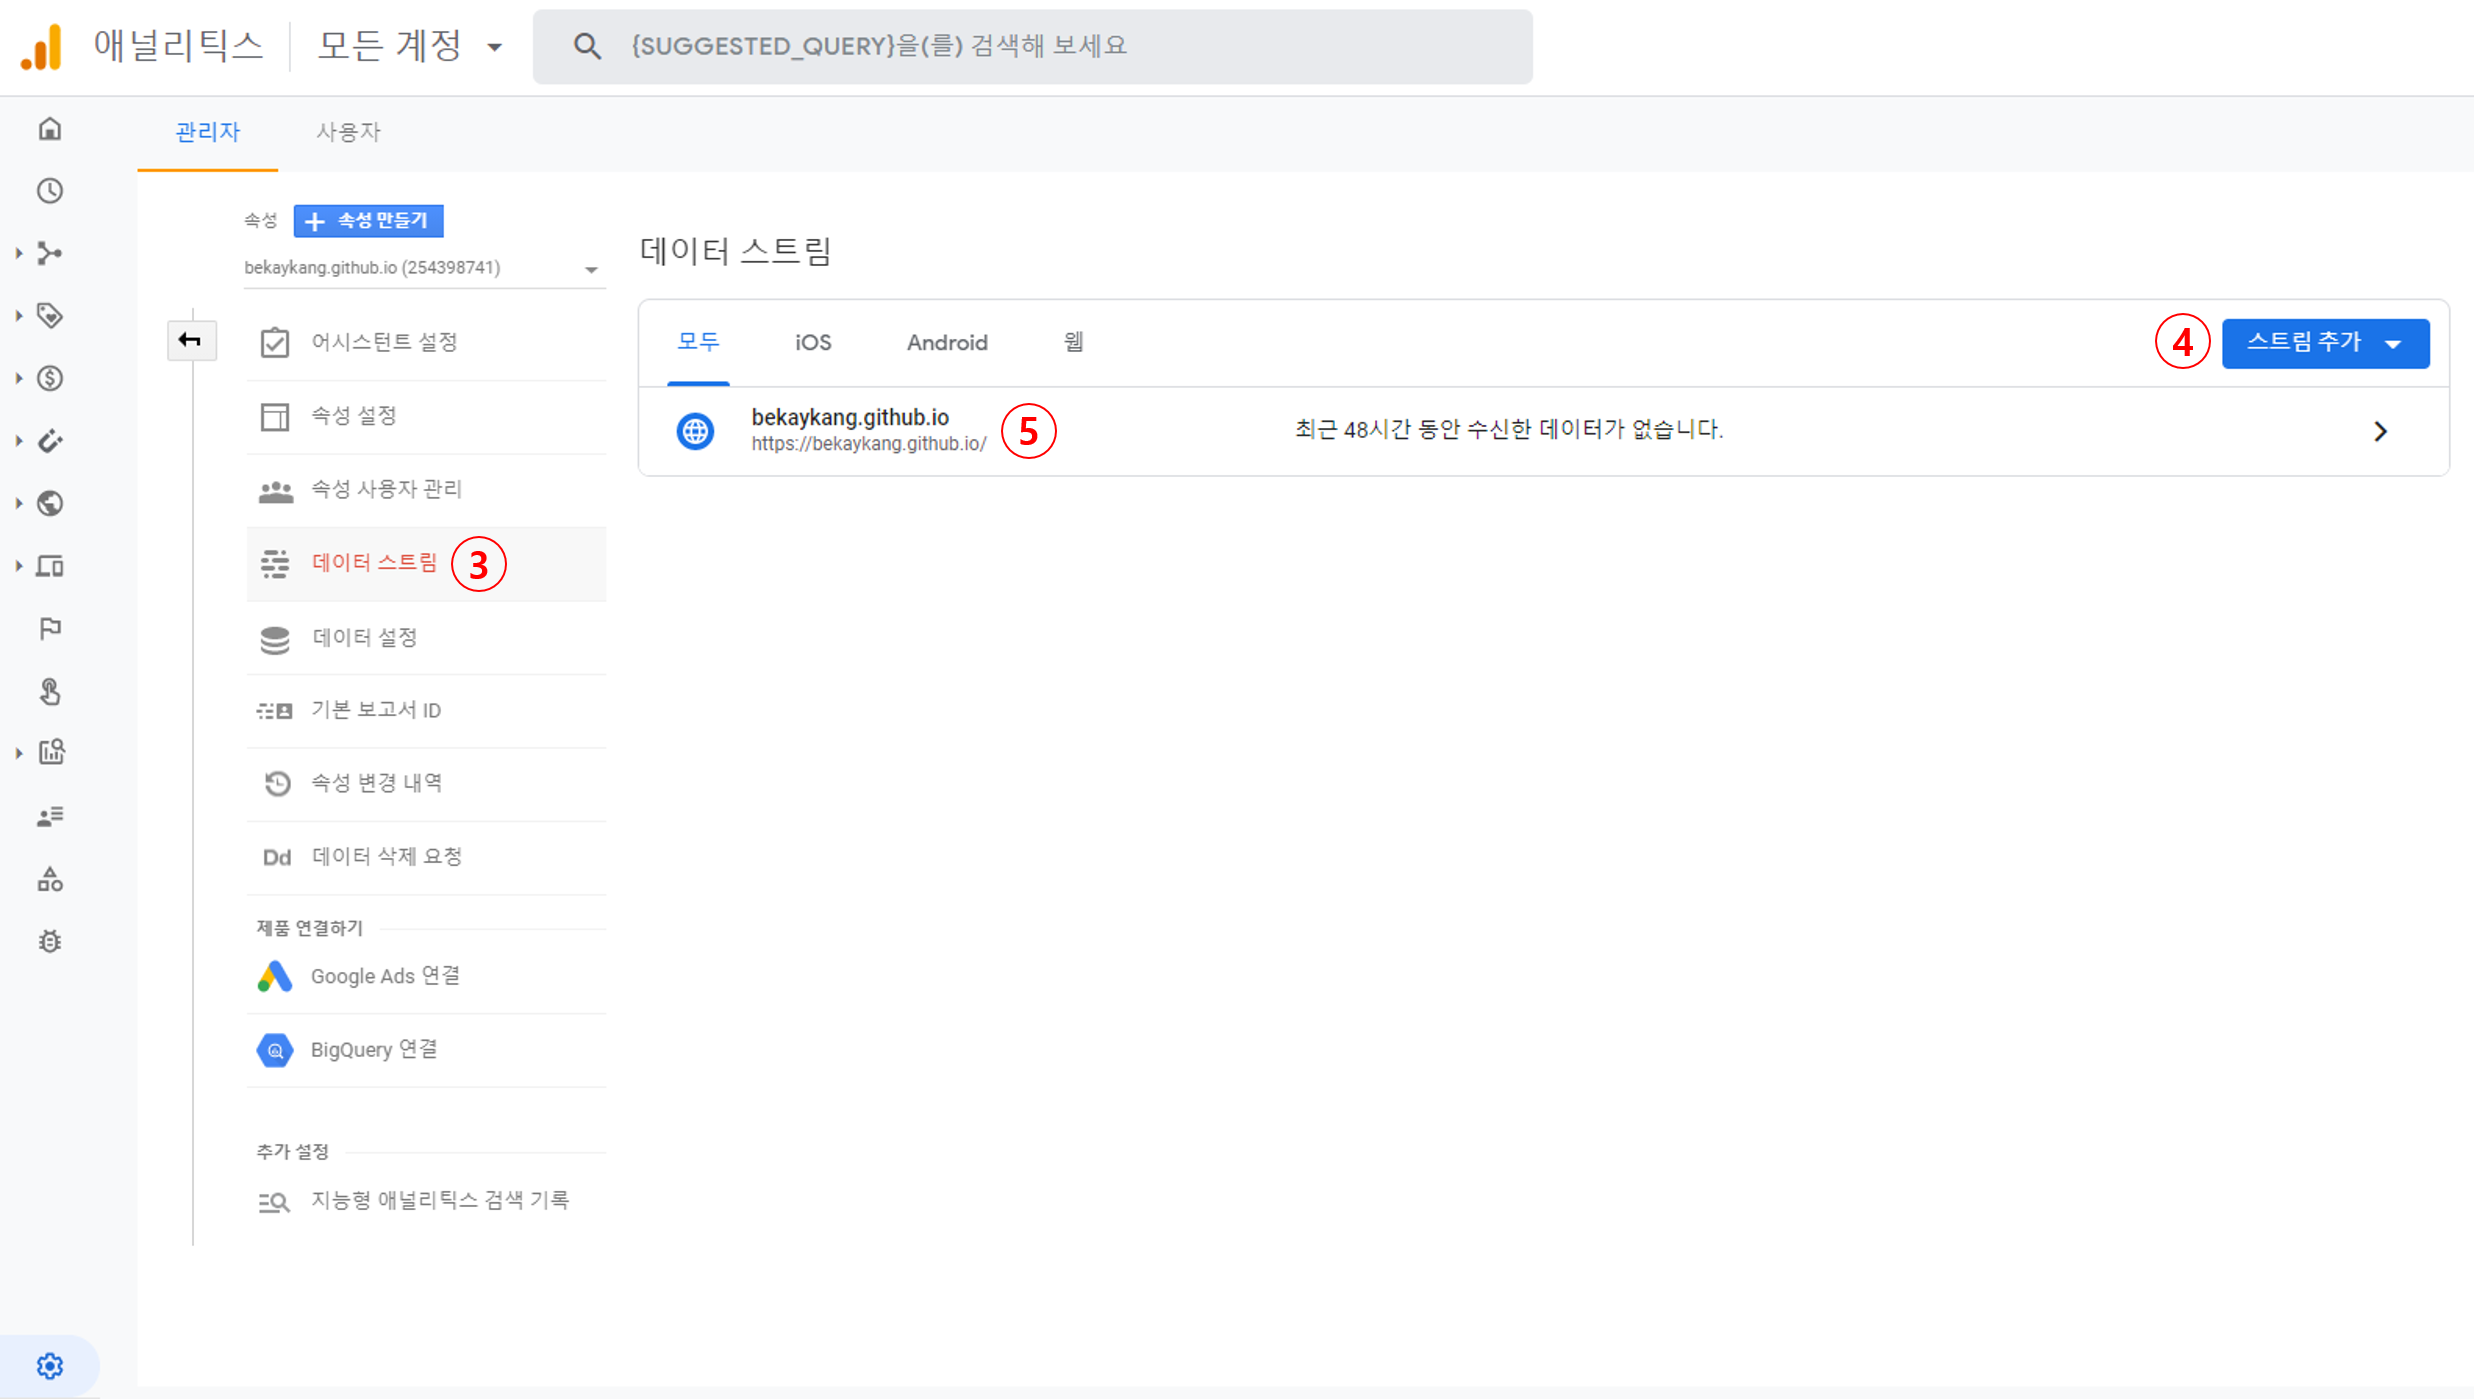Open the Demographics globe icon in sidebar

pos(50,503)
